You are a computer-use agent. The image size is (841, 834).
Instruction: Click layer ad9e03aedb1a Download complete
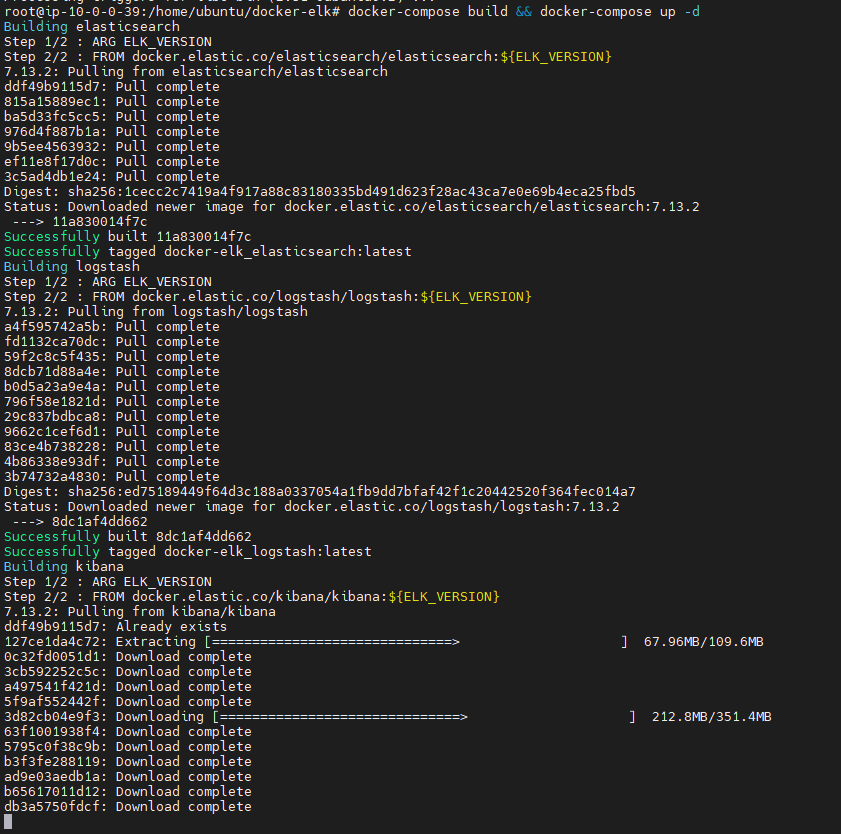point(128,777)
